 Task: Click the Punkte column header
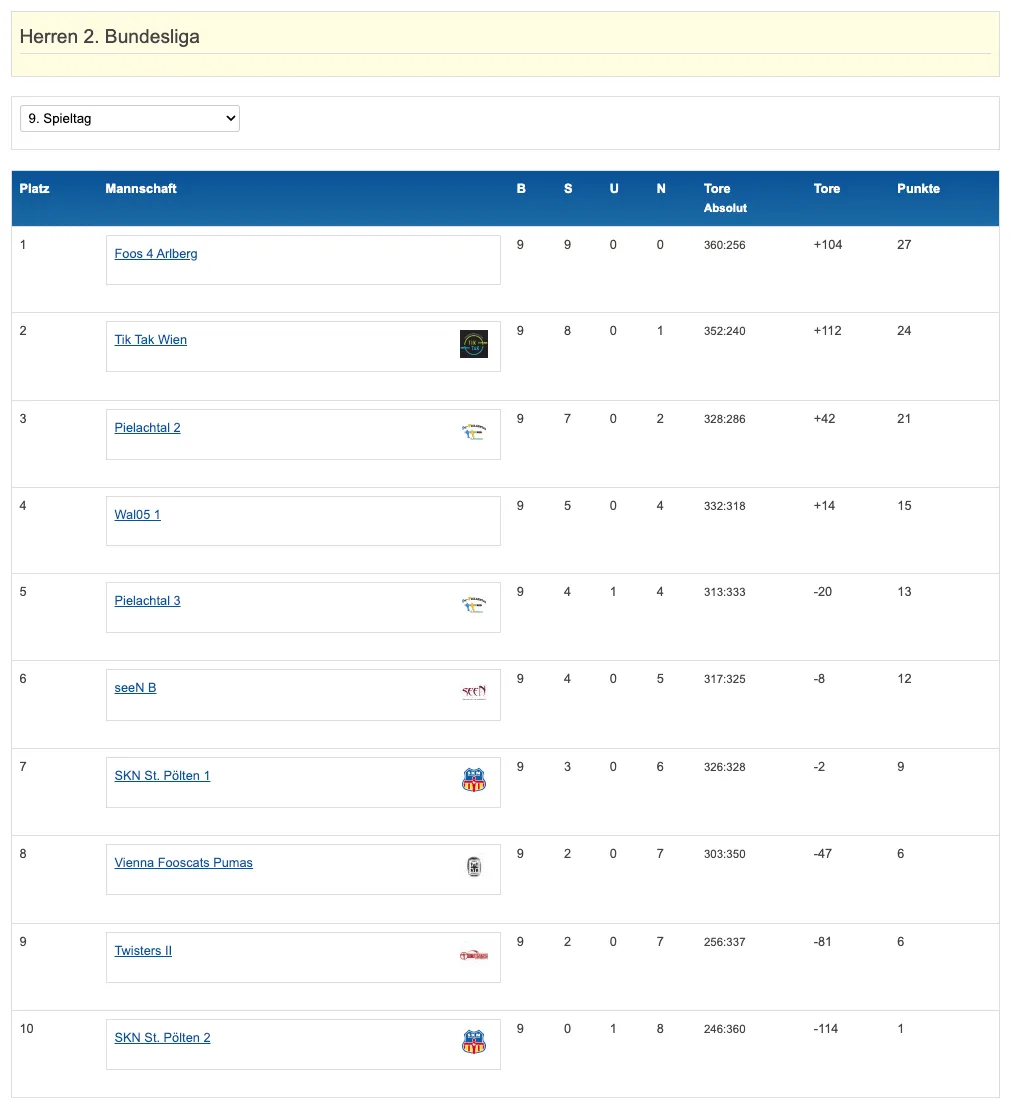tap(918, 189)
